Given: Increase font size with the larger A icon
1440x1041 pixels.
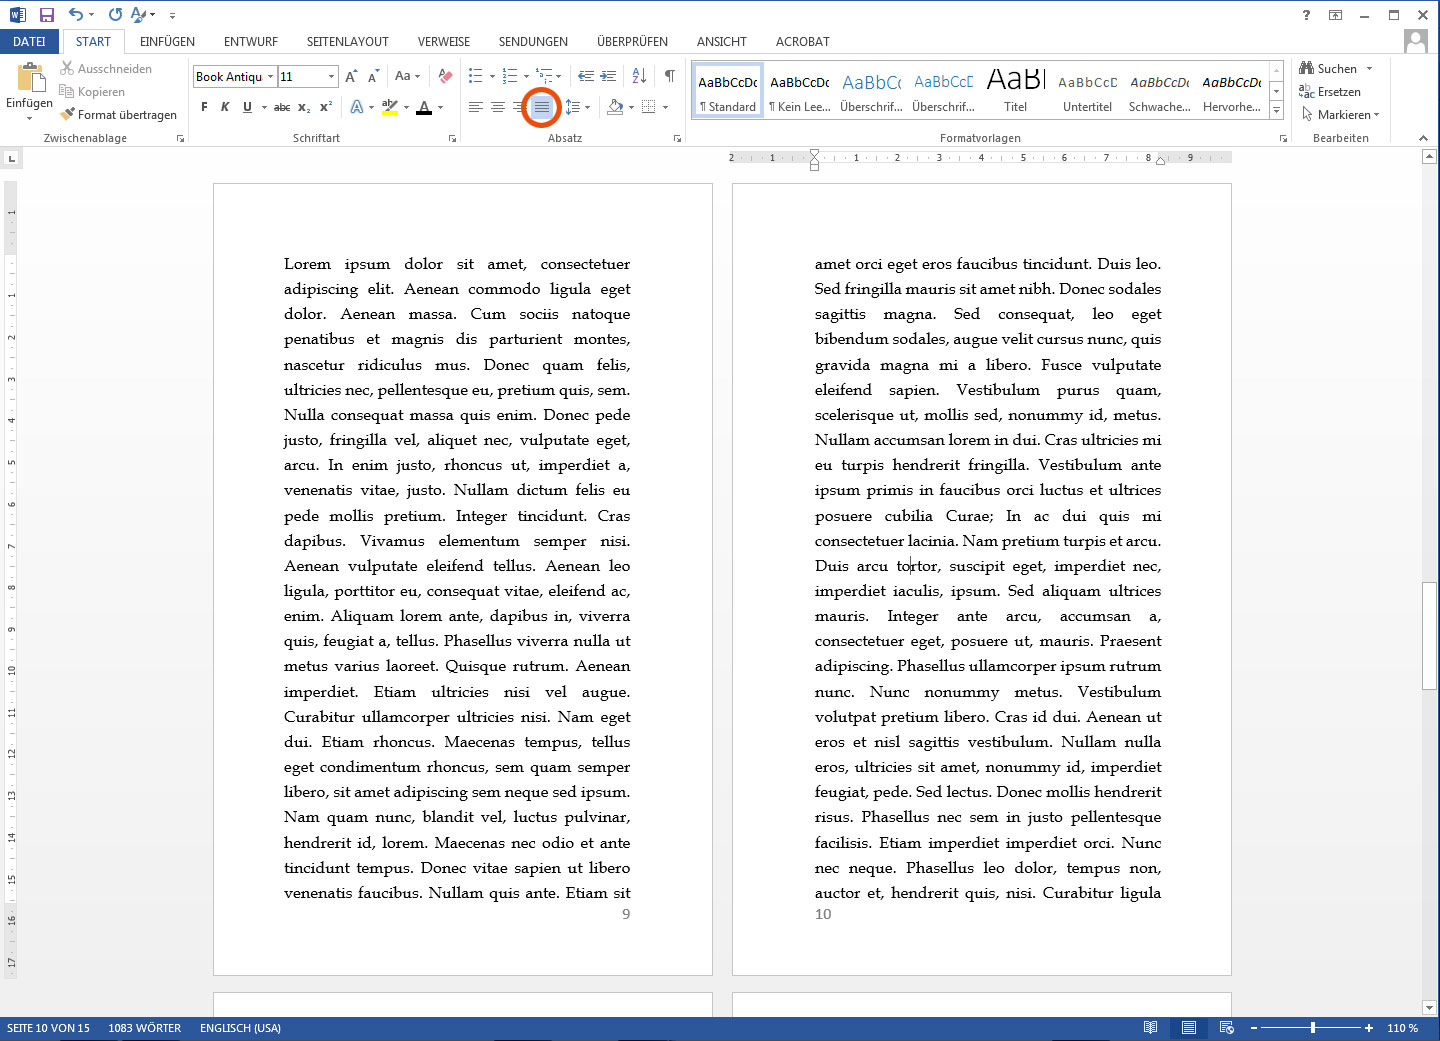Looking at the screenshot, I should pos(351,76).
